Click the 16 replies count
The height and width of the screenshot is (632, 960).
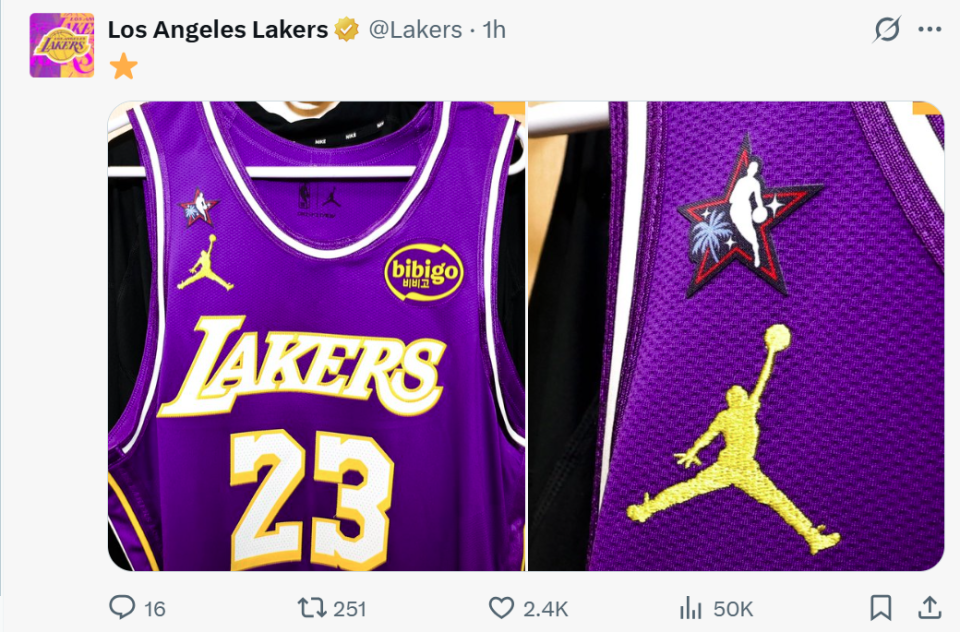(155, 608)
